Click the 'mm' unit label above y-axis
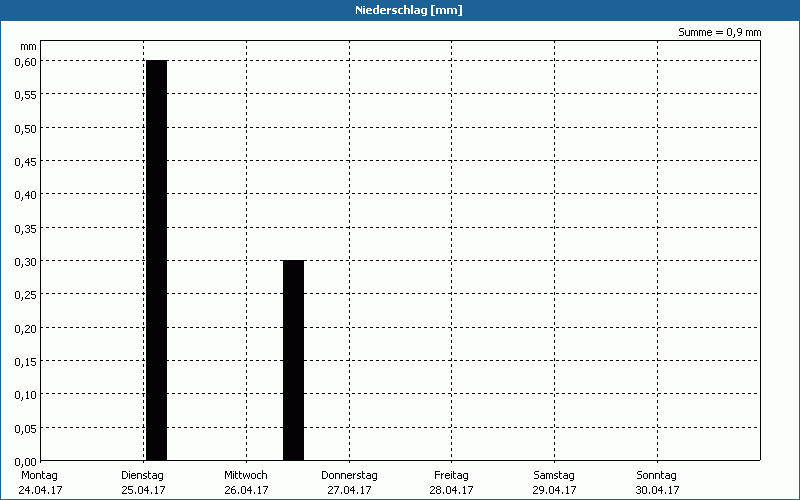The width and height of the screenshot is (800, 500). pyautogui.click(x=29, y=47)
